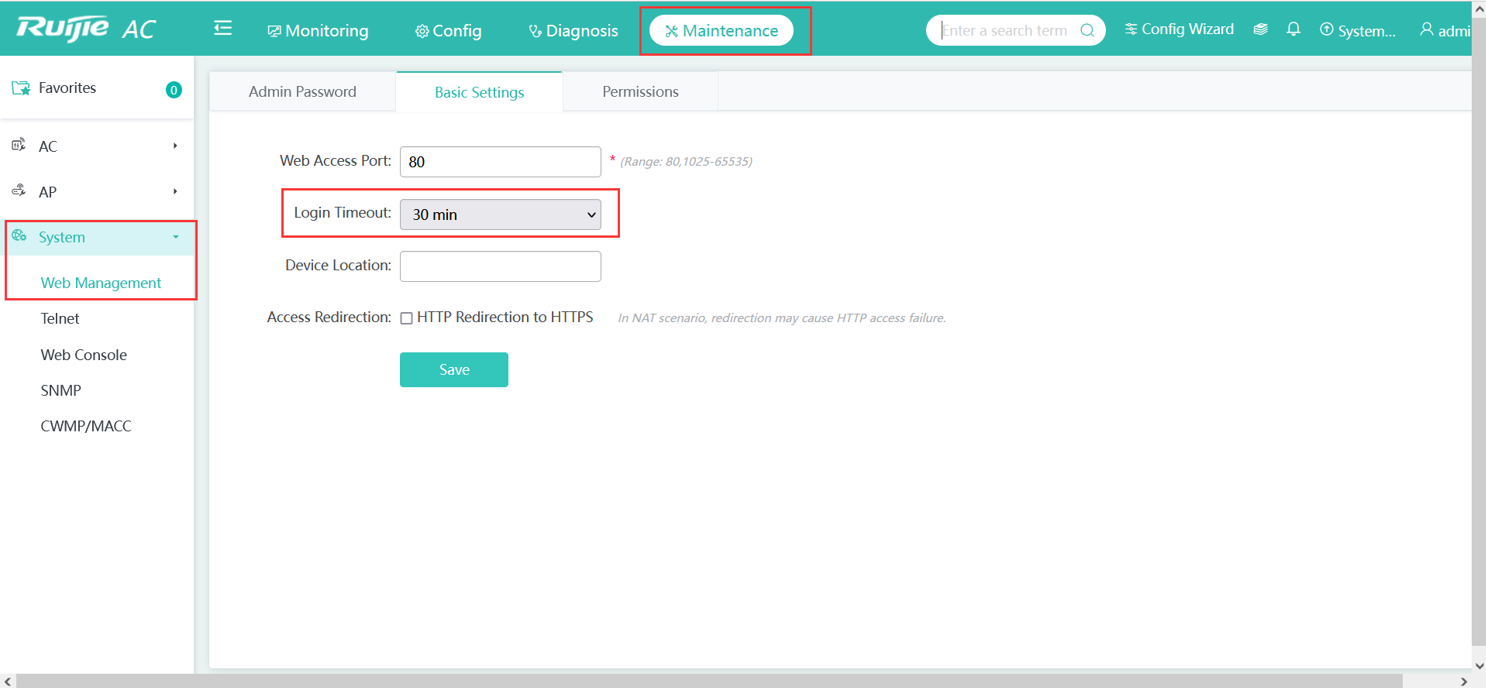The width and height of the screenshot is (1486, 688).
Task: Click the scroll-left arrow at bottom
Action: click(x=8, y=681)
